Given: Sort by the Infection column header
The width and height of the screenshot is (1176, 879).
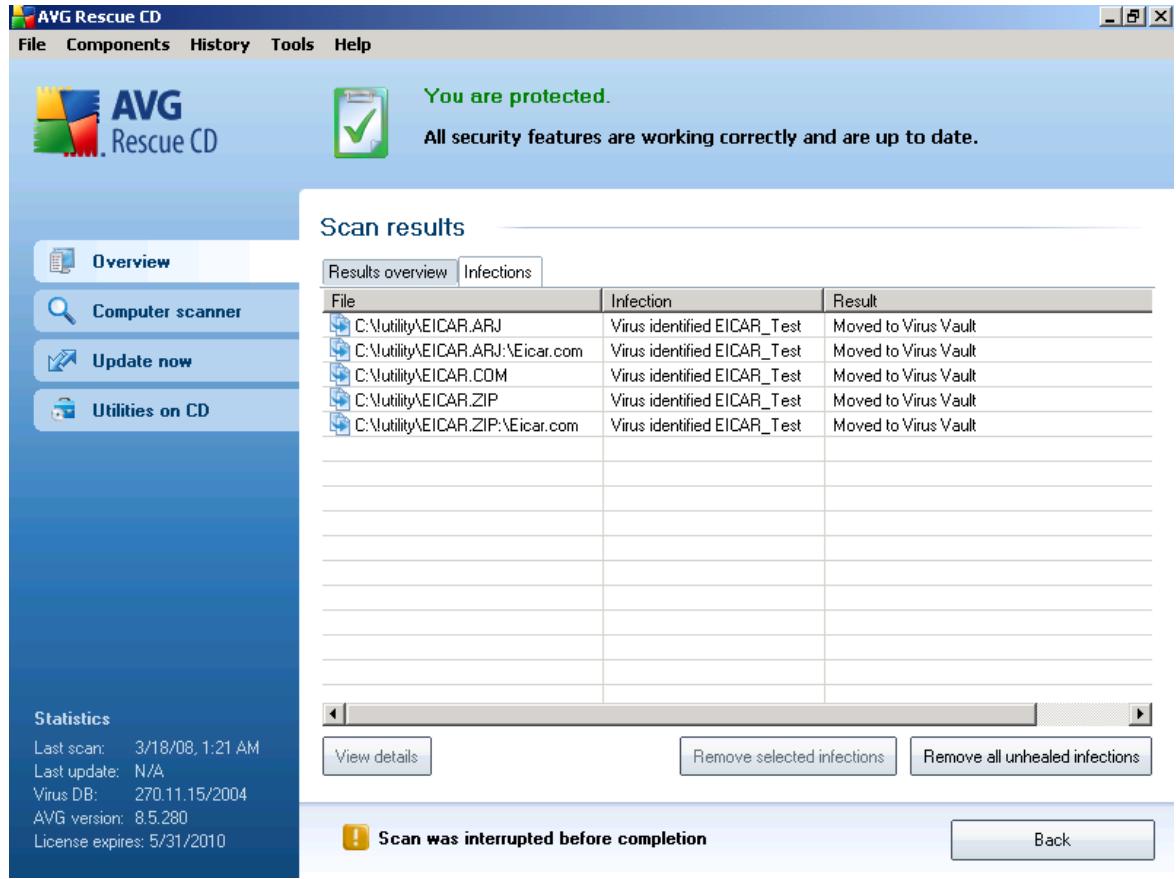Looking at the screenshot, I should coord(713,301).
